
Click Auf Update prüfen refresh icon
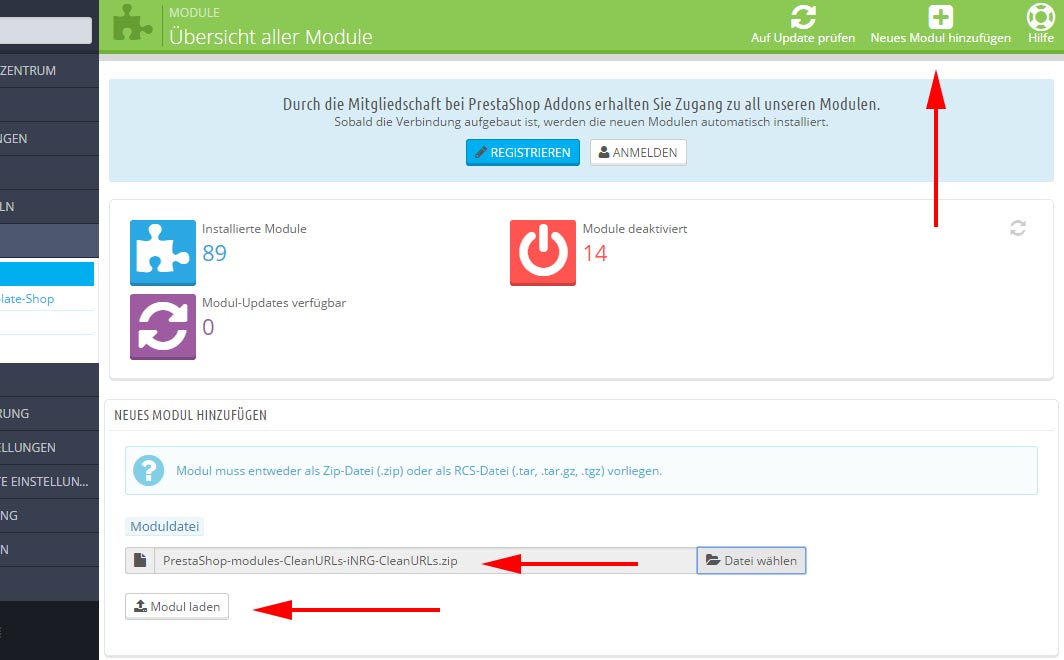pos(803,17)
